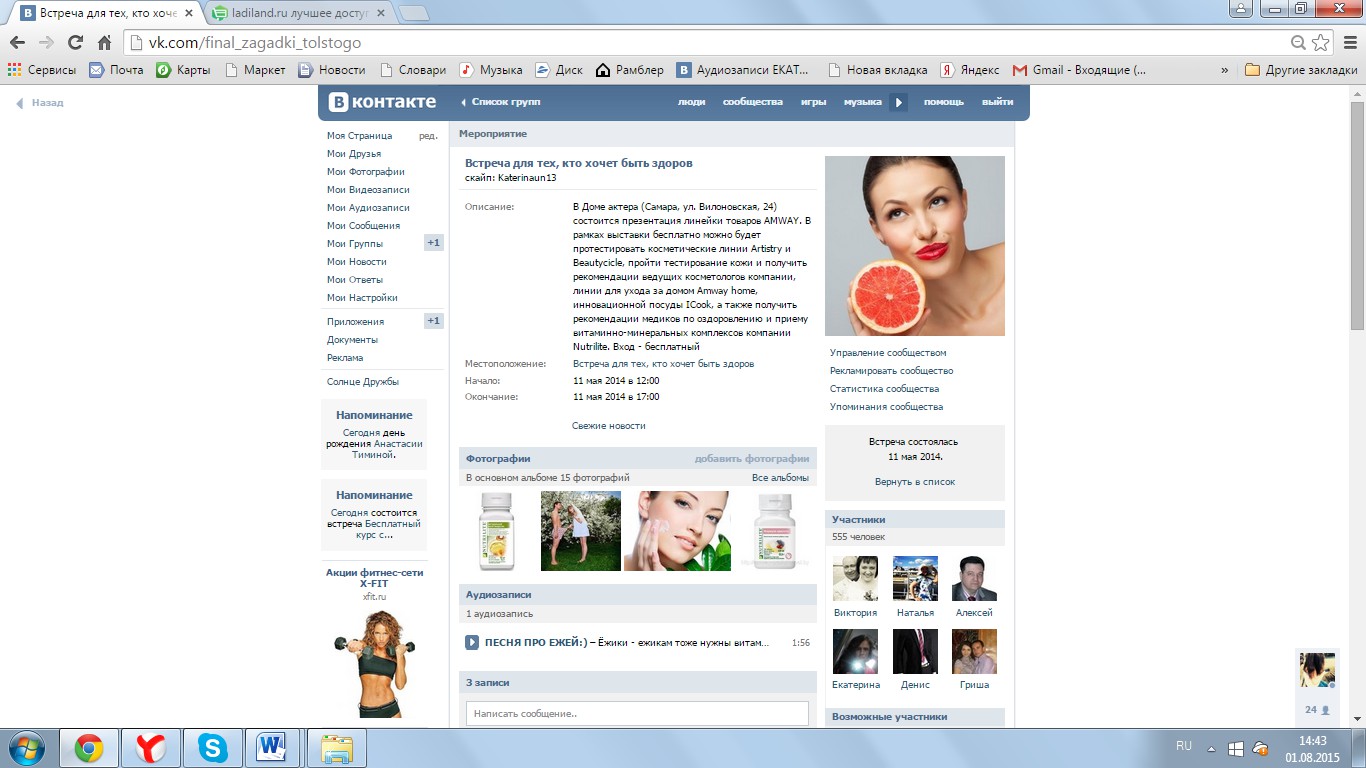
Task: Open the grapefruit woman community photo
Action: pyautogui.click(x=915, y=246)
